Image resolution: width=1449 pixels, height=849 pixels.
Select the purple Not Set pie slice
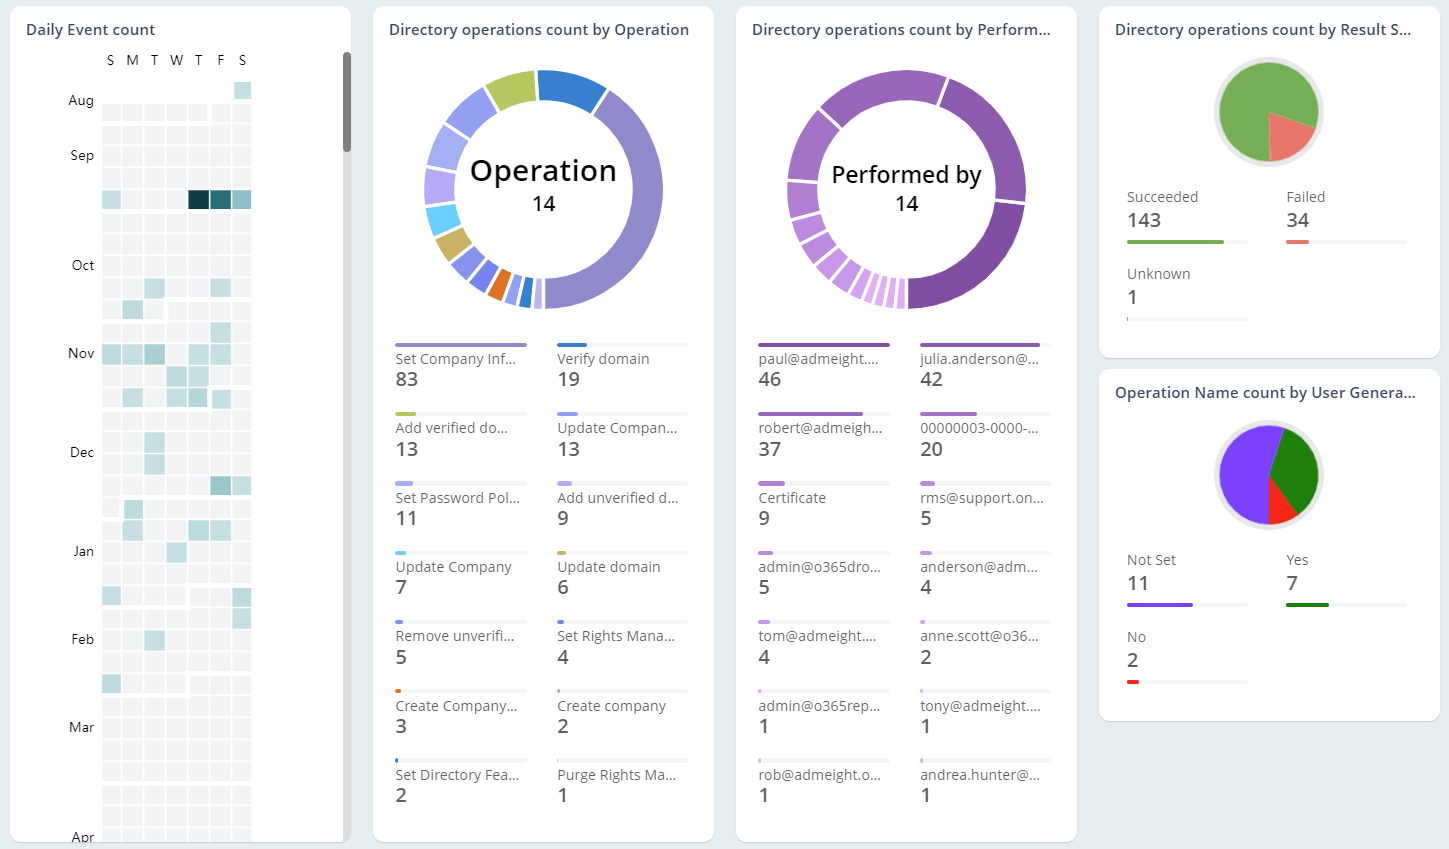pyautogui.click(x=1243, y=478)
